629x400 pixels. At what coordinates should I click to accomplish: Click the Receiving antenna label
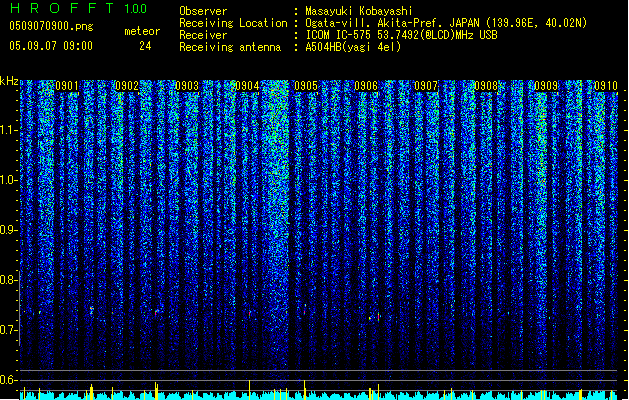coord(230,47)
